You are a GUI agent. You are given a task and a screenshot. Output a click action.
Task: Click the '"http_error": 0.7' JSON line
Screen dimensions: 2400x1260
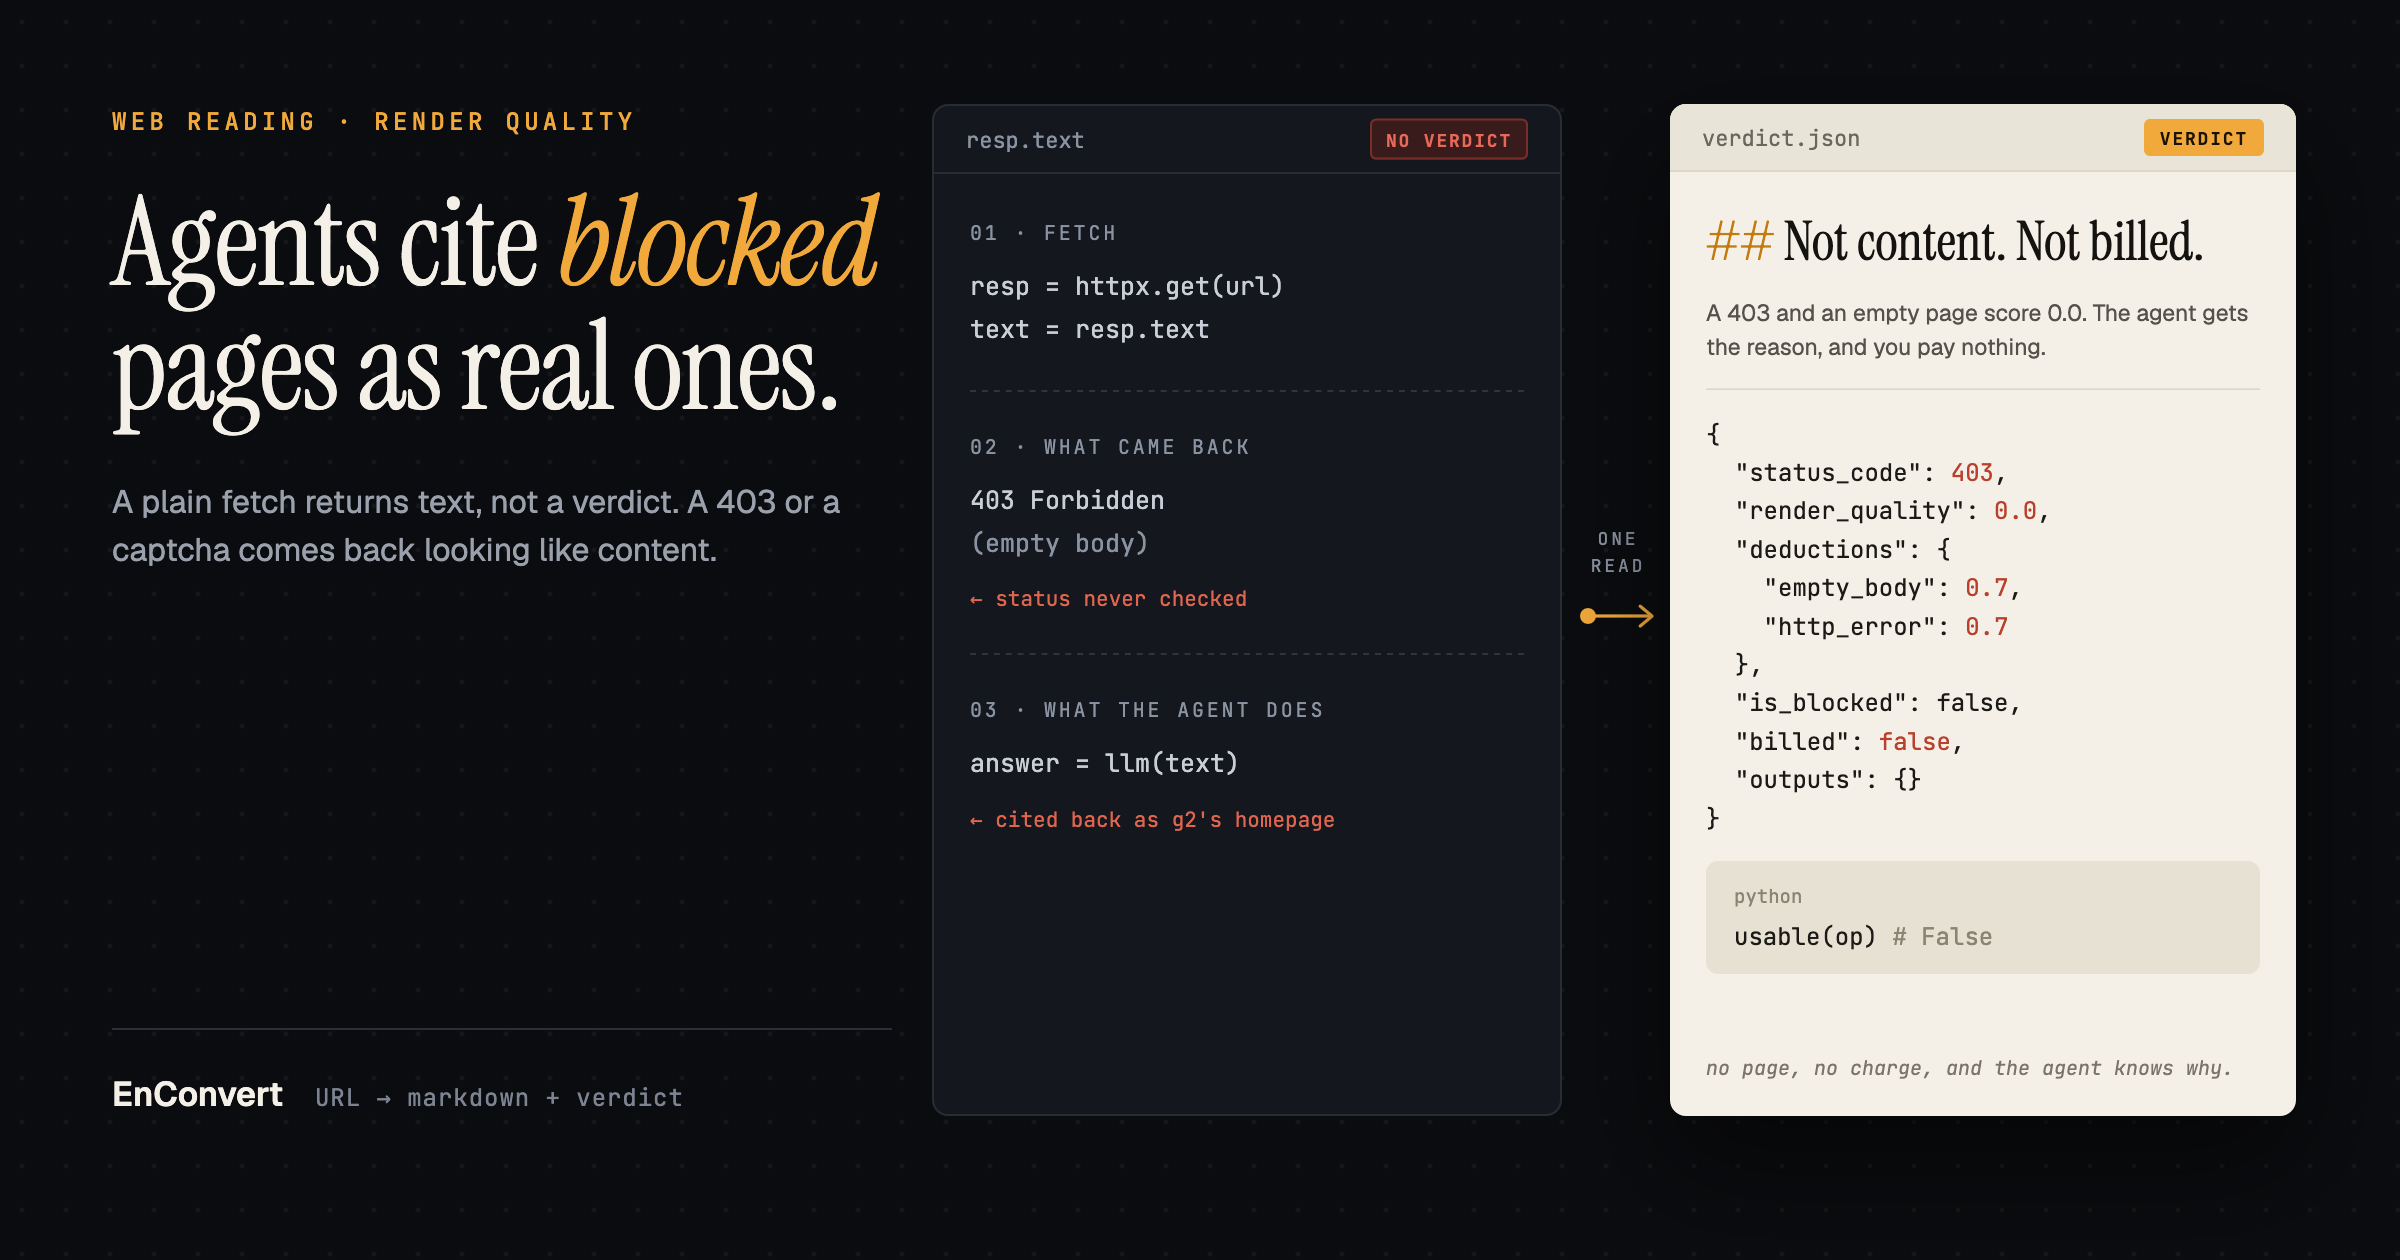(x=1886, y=626)
